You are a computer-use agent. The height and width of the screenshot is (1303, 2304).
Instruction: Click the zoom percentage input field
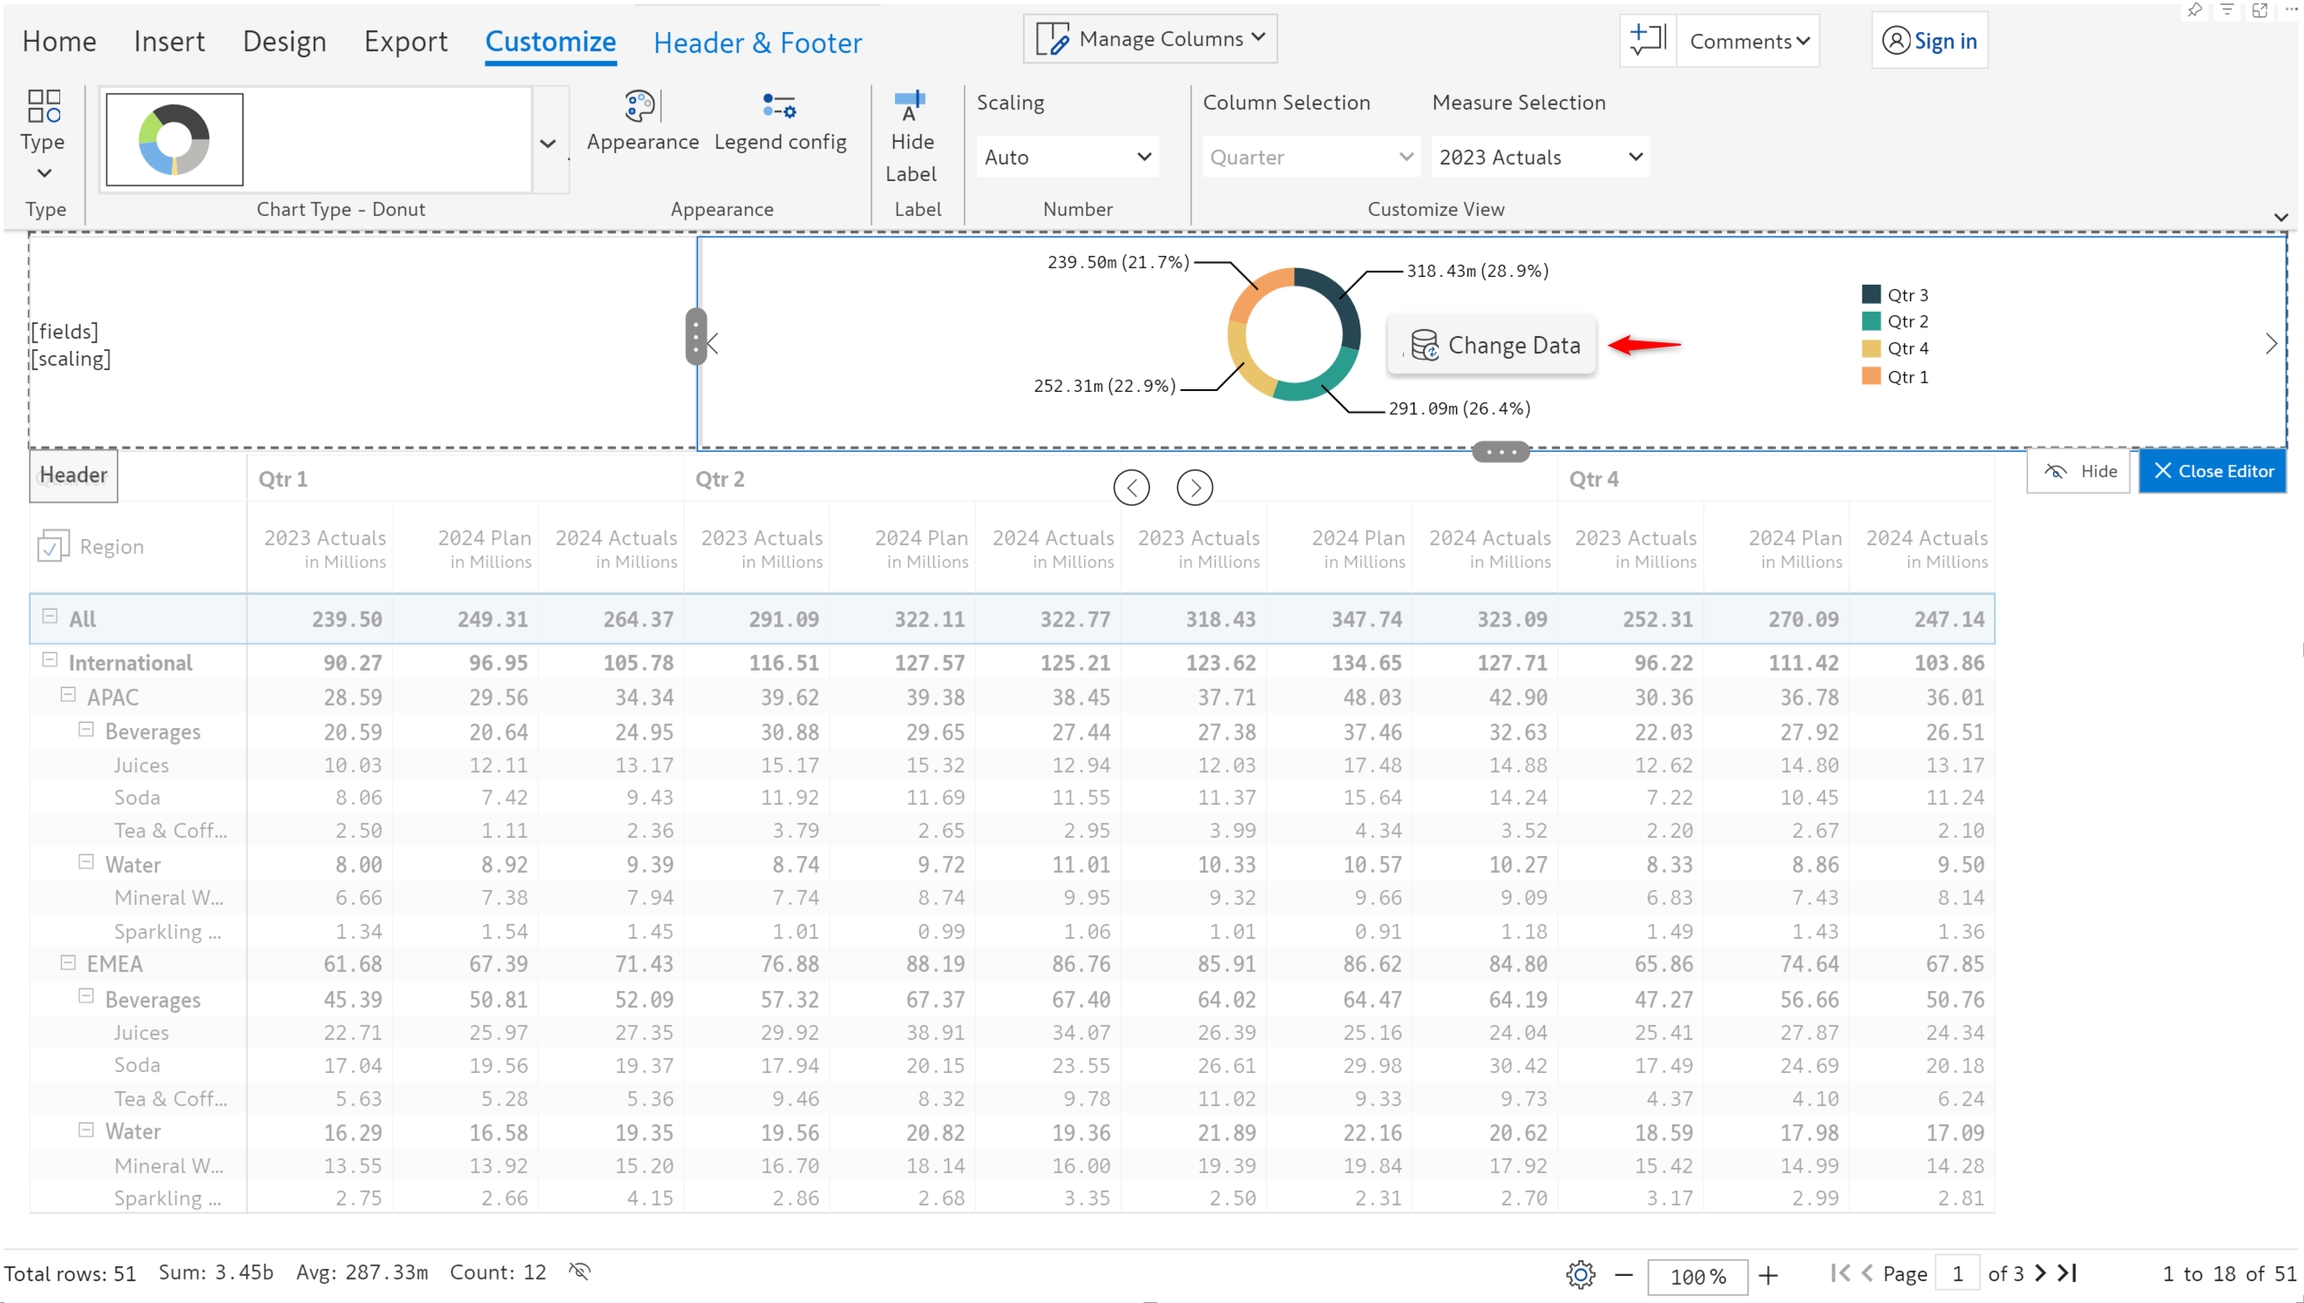click(1697, 1276)
